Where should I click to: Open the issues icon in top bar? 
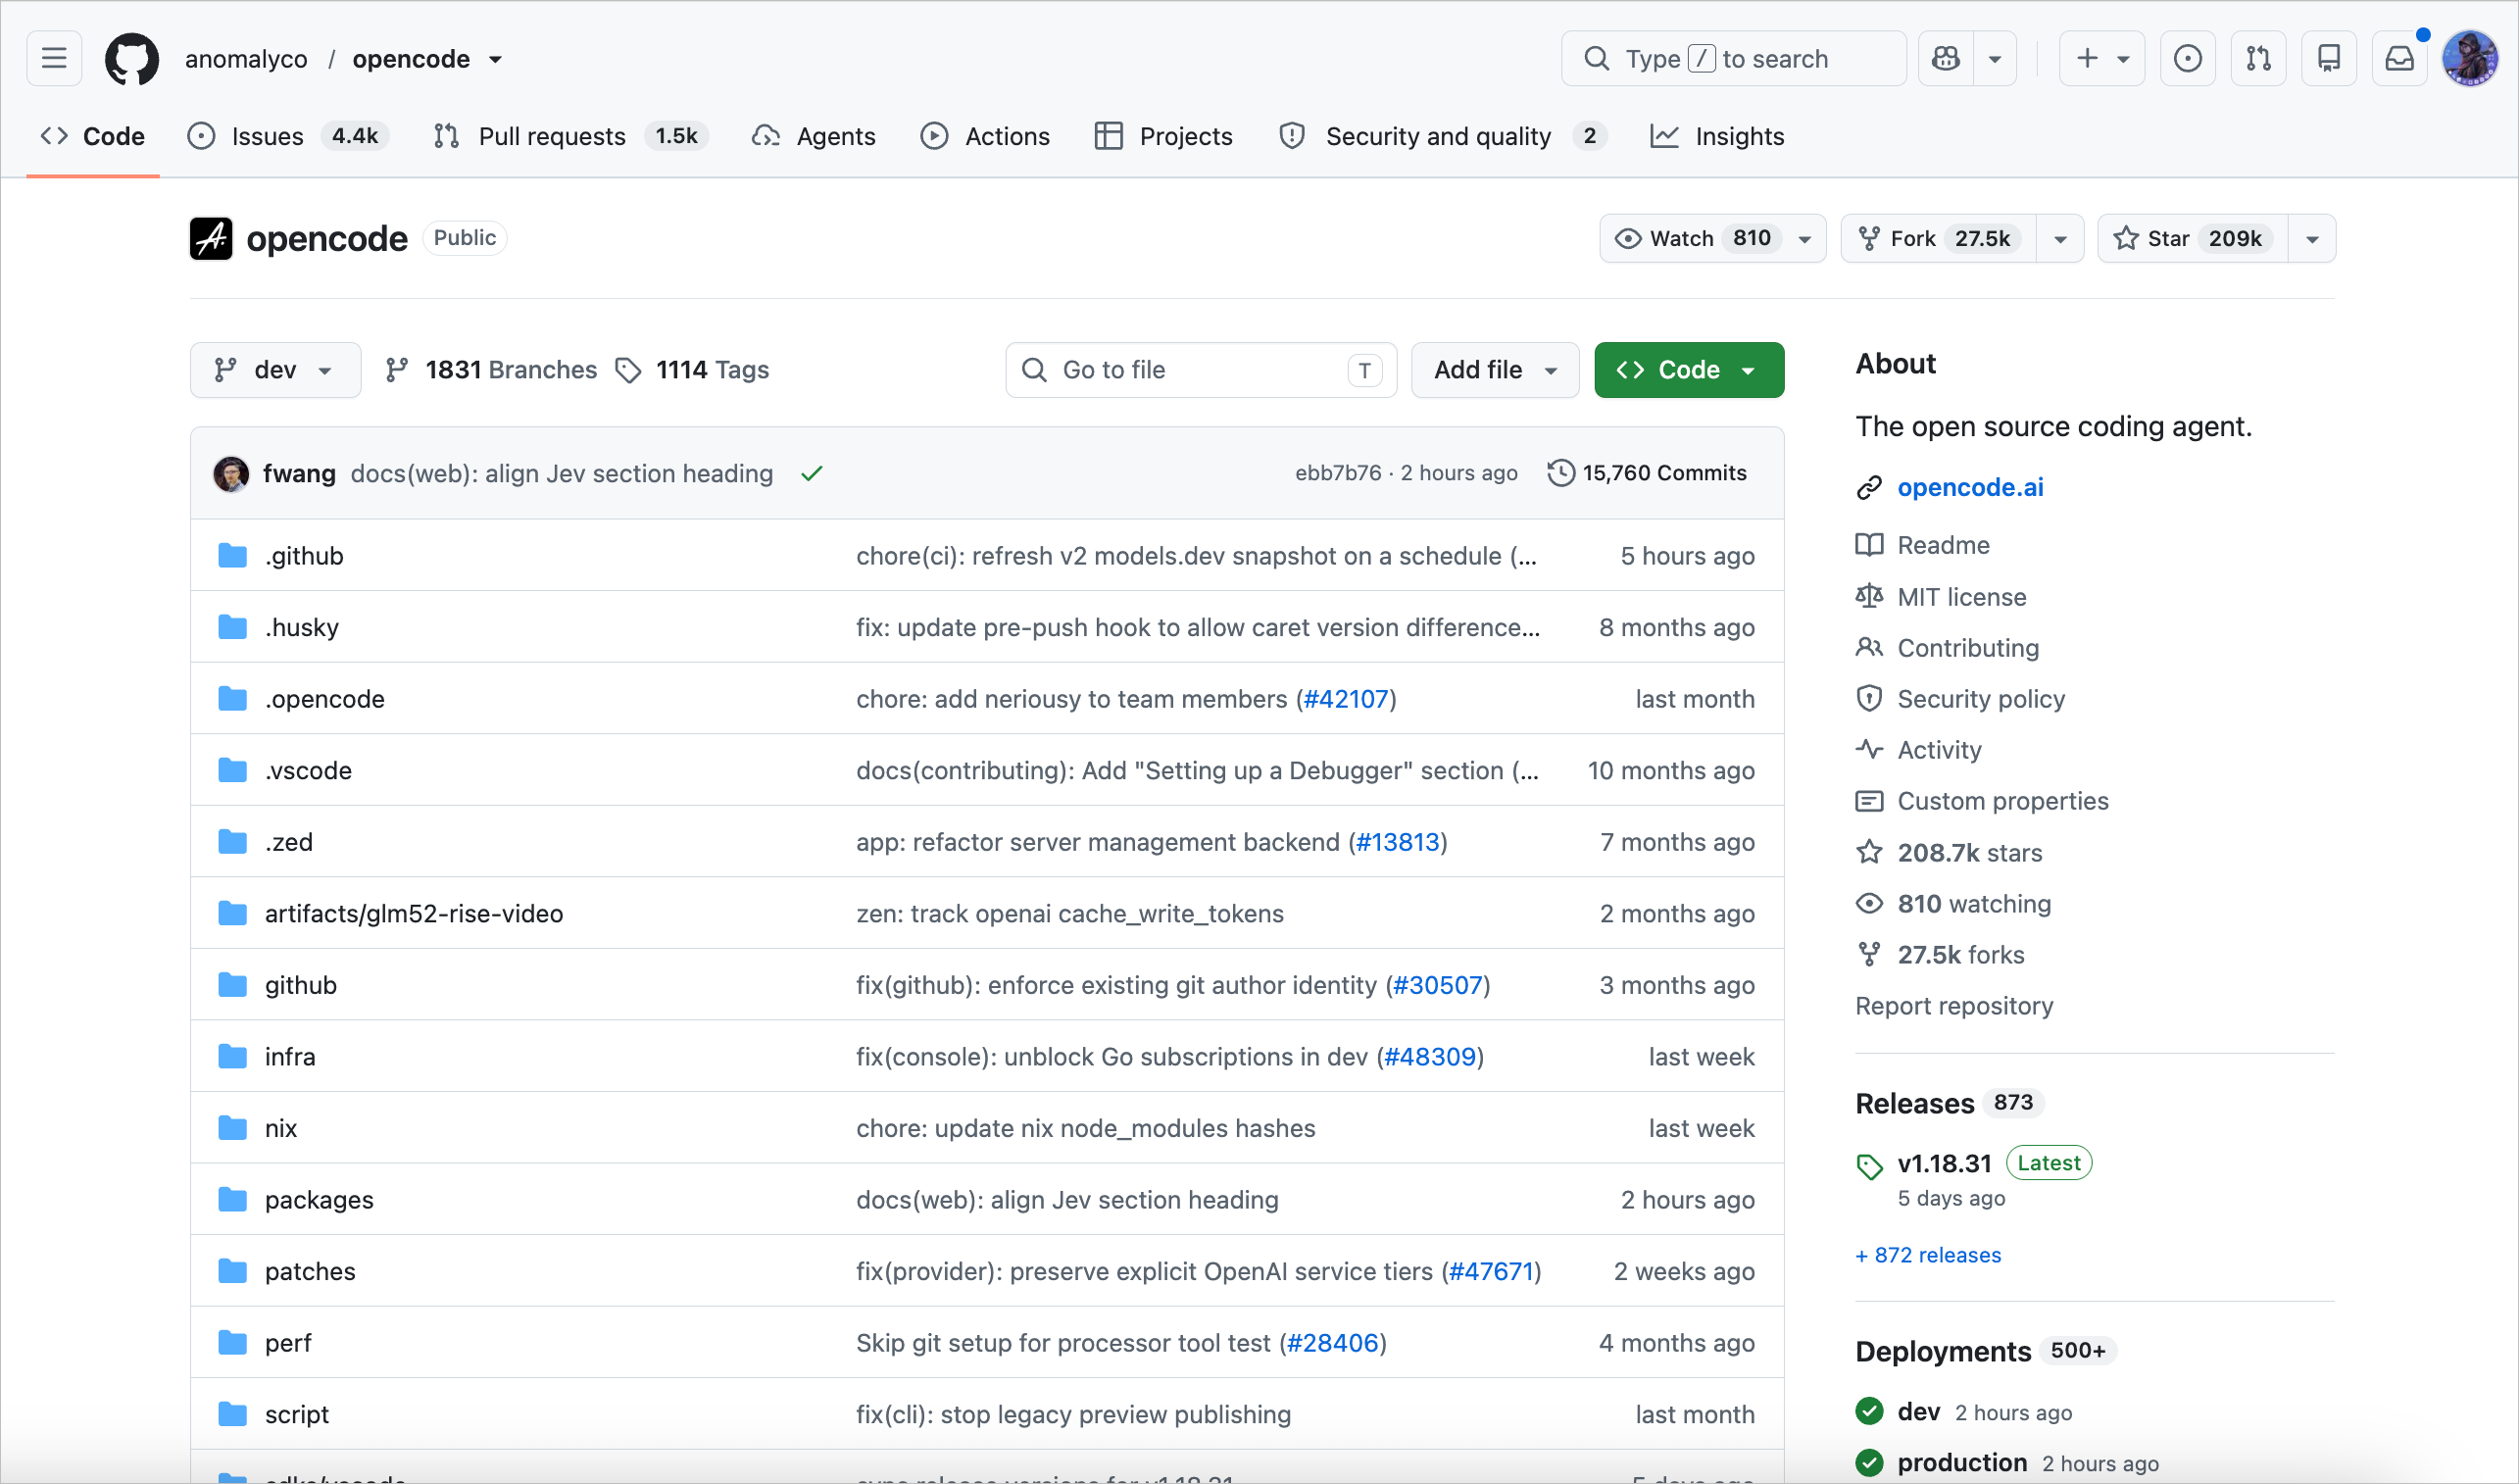point(2187,59)
